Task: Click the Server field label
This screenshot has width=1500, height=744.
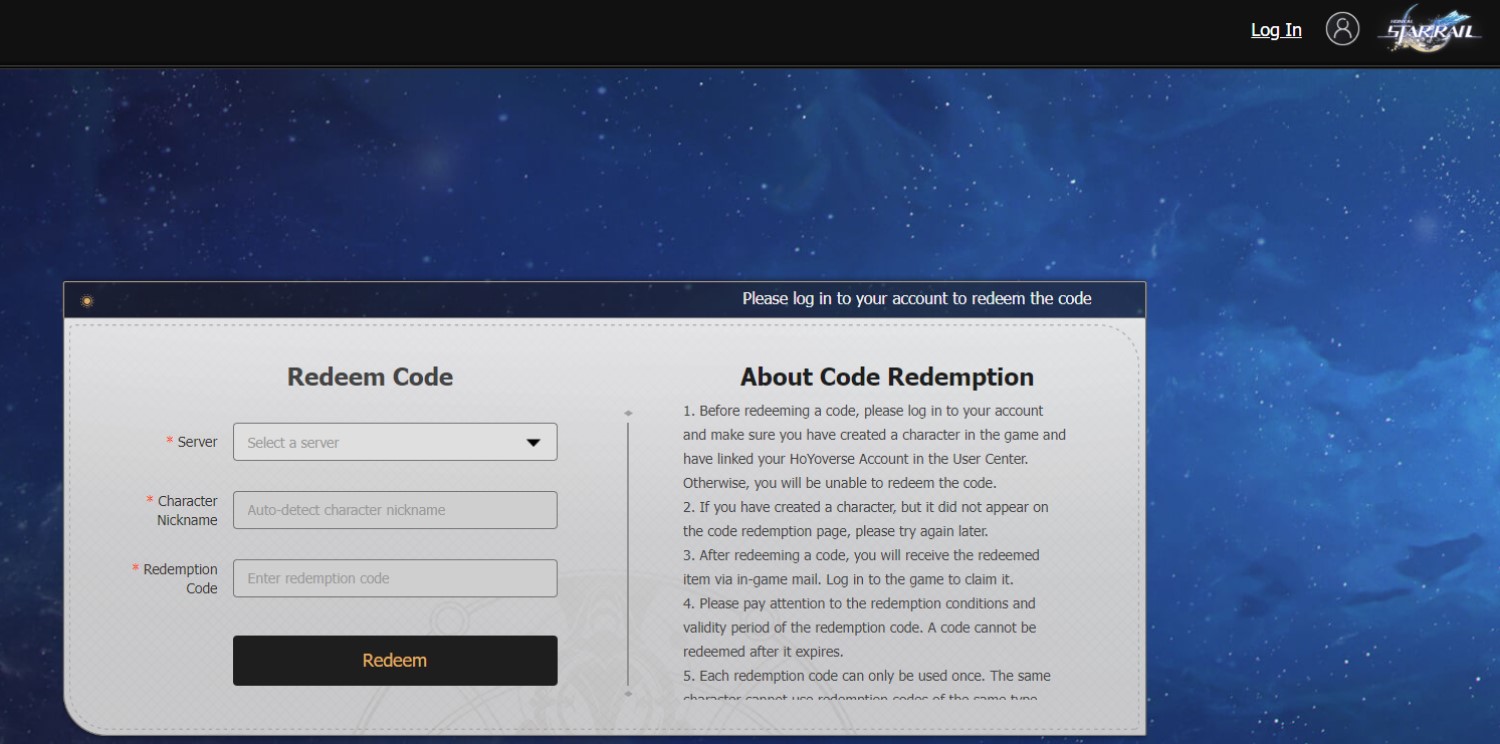Action: click(x=197, y=442)
